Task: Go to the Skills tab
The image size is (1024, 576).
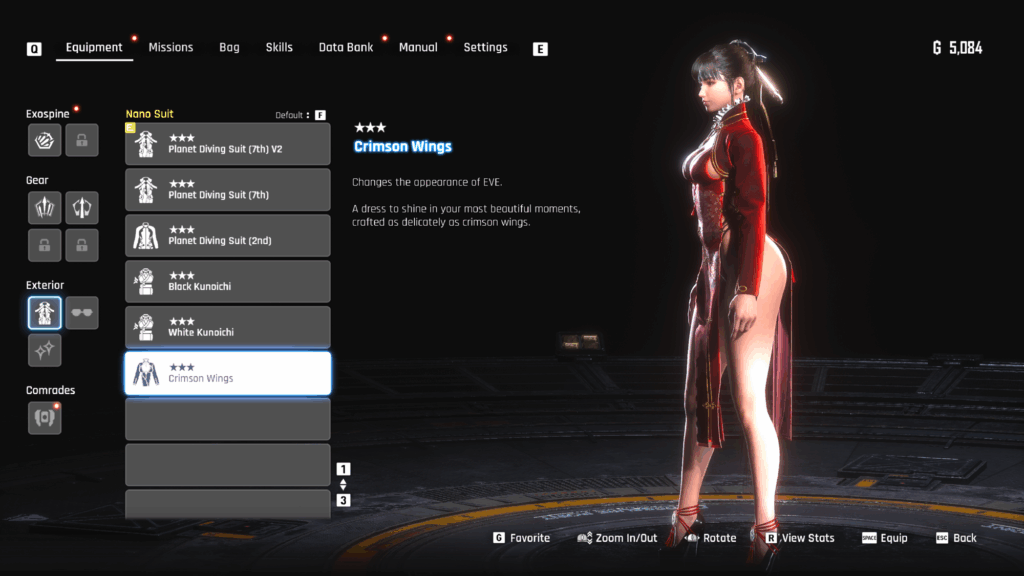Action: pyautogui.click(x=279, y=48)
